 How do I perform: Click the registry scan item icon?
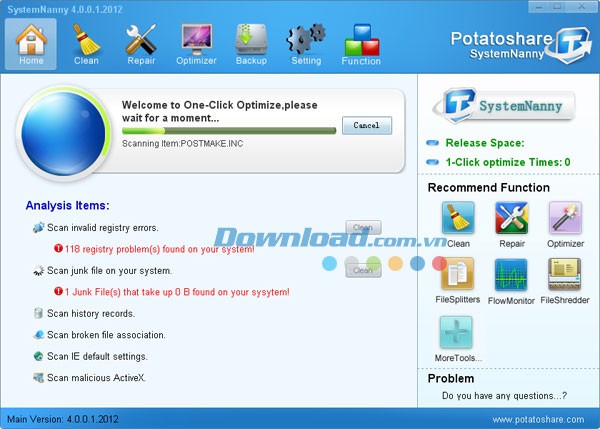pos(38,227)
